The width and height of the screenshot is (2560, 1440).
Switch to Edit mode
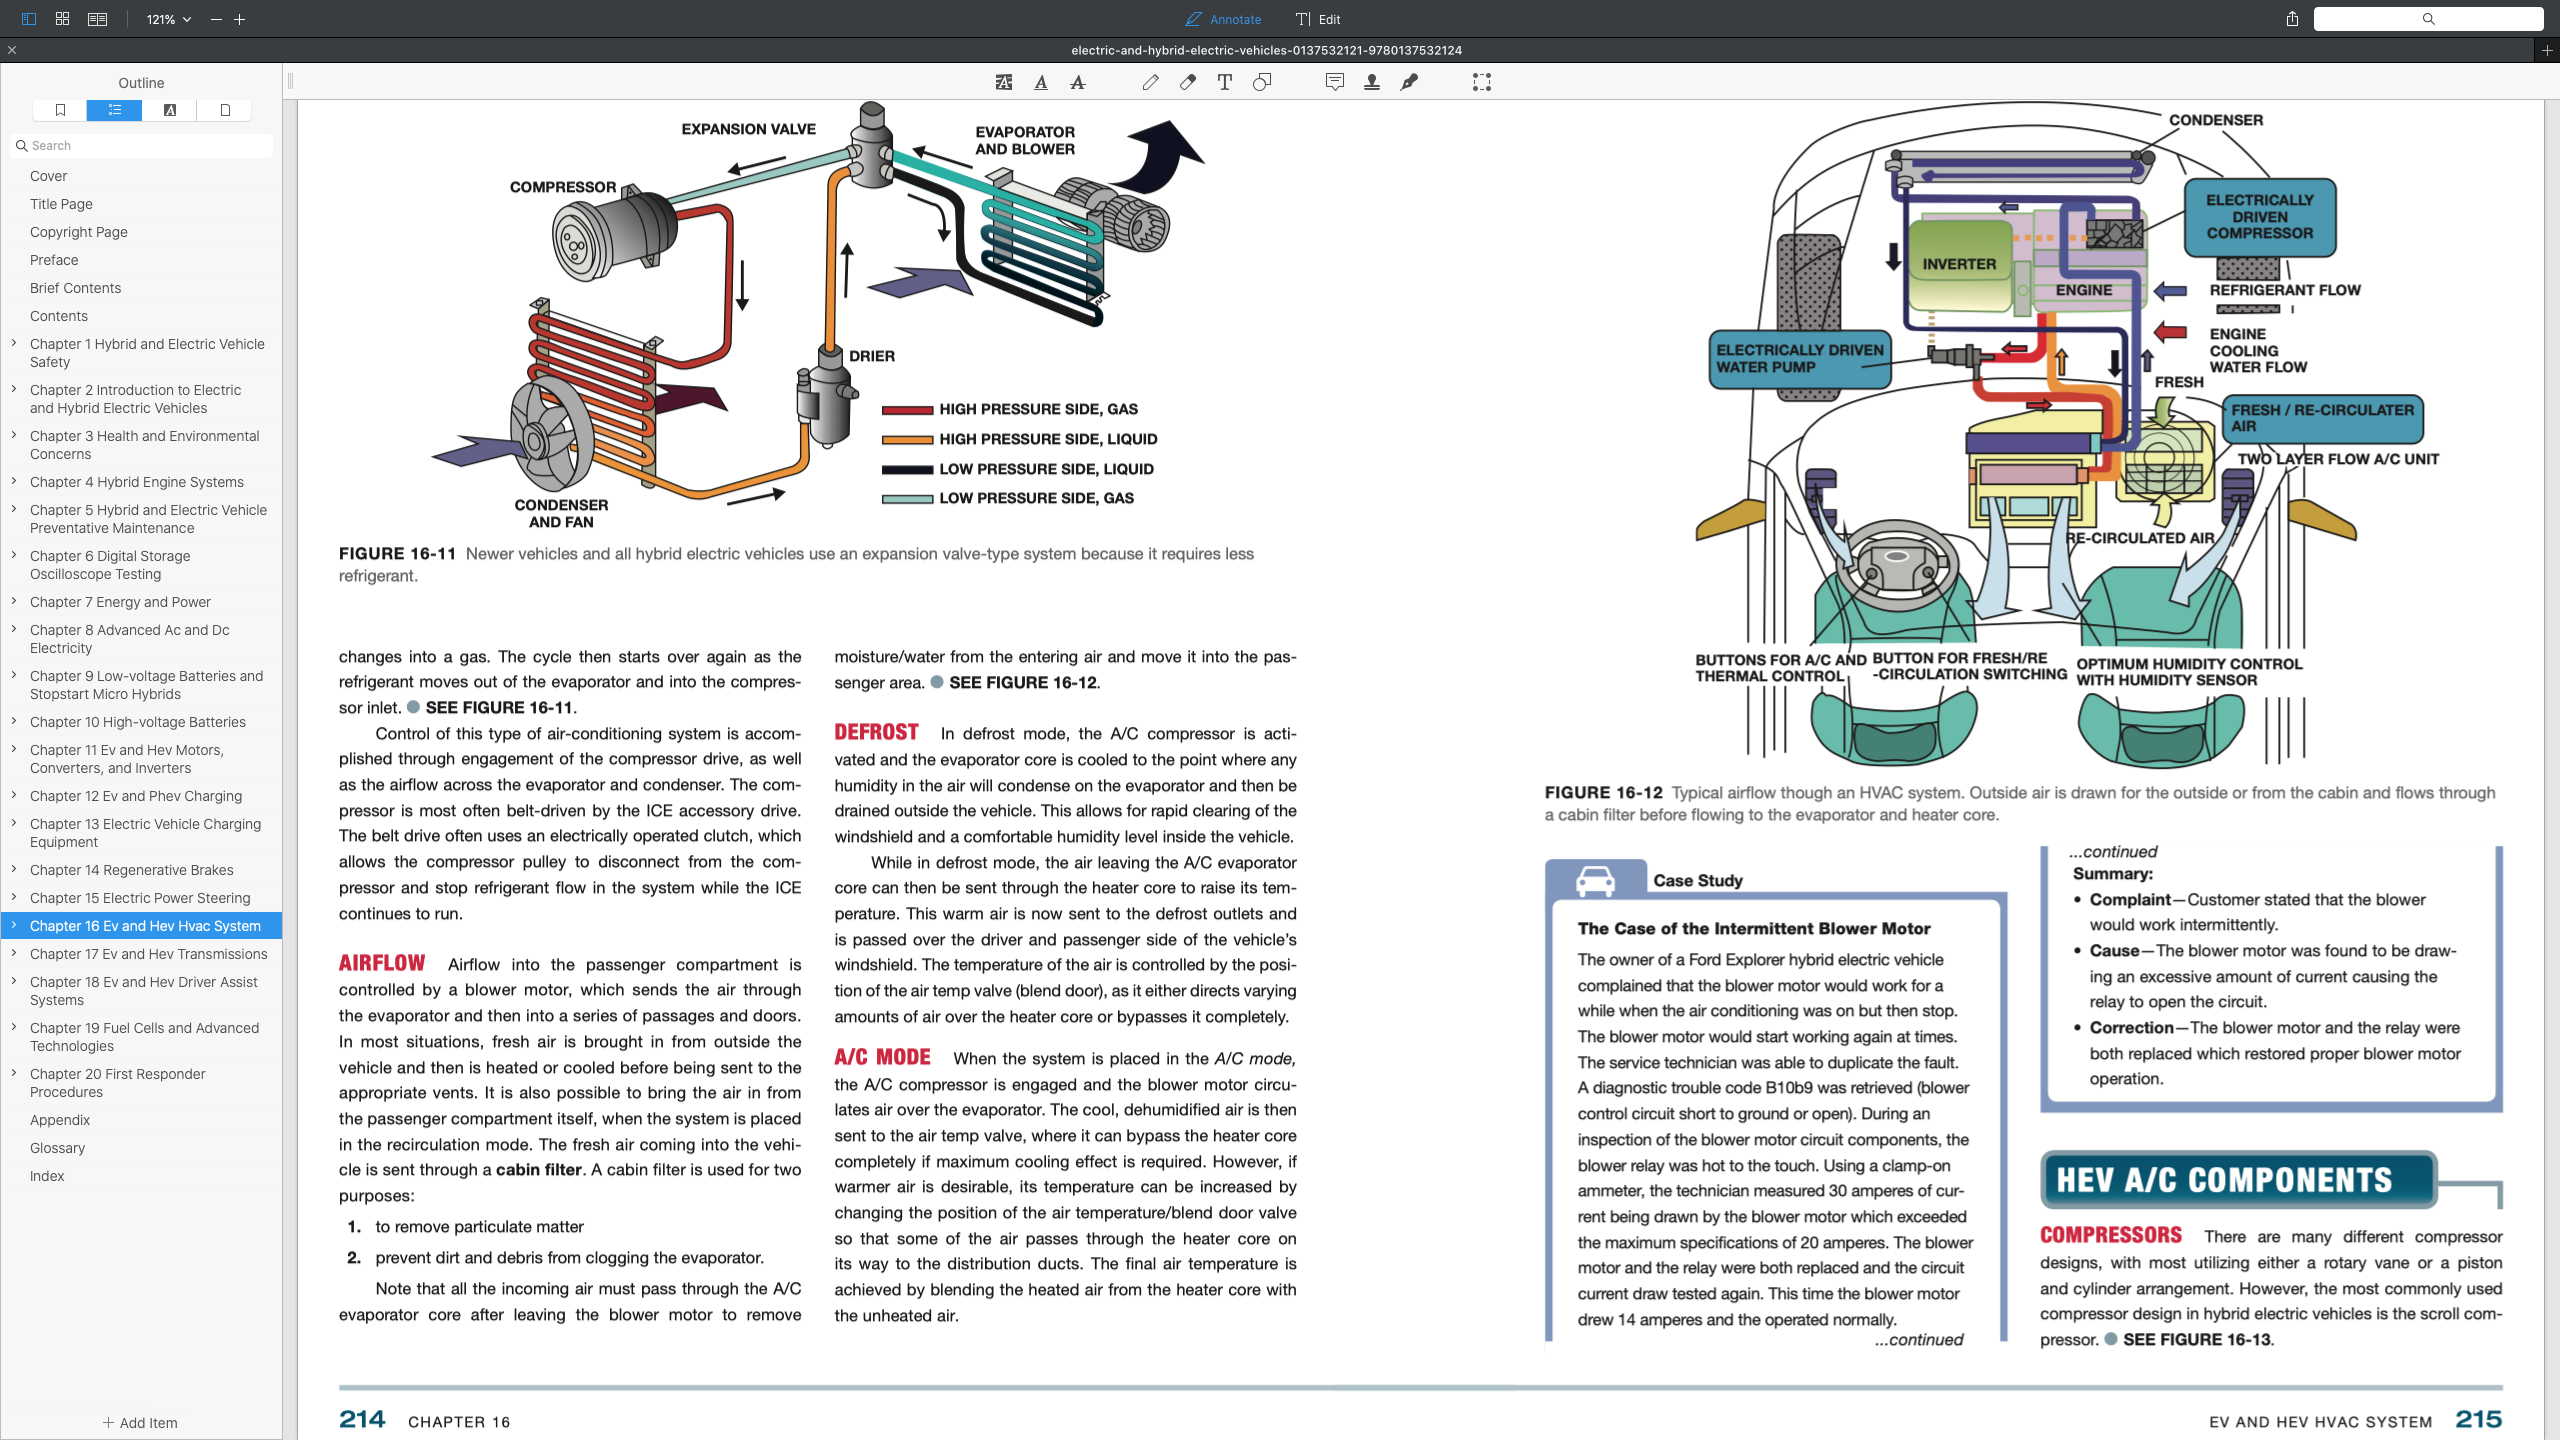(1318, 19)
